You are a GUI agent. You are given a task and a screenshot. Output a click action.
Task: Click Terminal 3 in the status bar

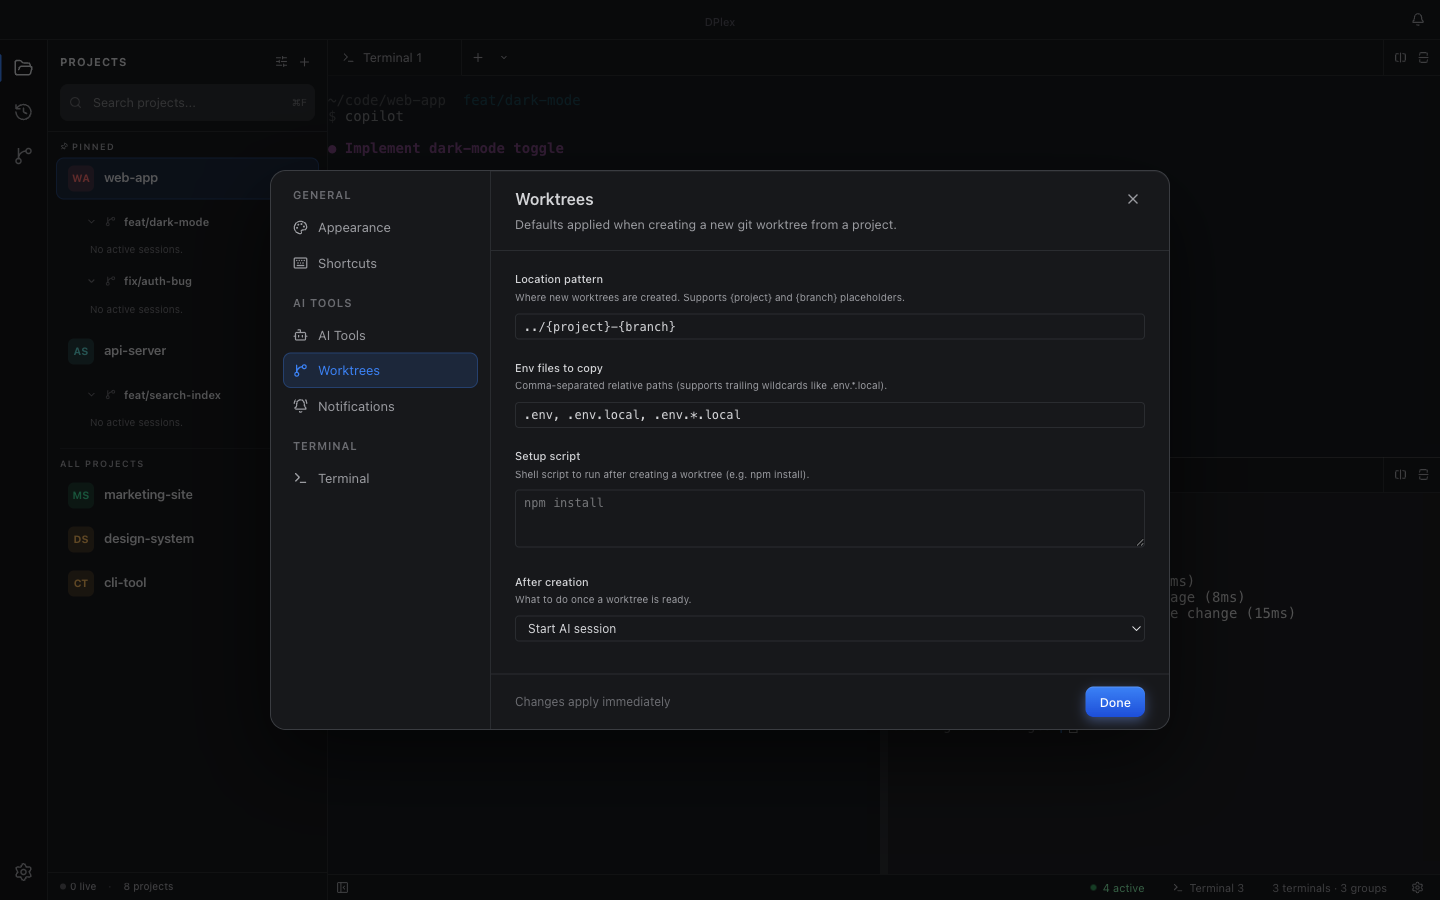(1208, 888)
